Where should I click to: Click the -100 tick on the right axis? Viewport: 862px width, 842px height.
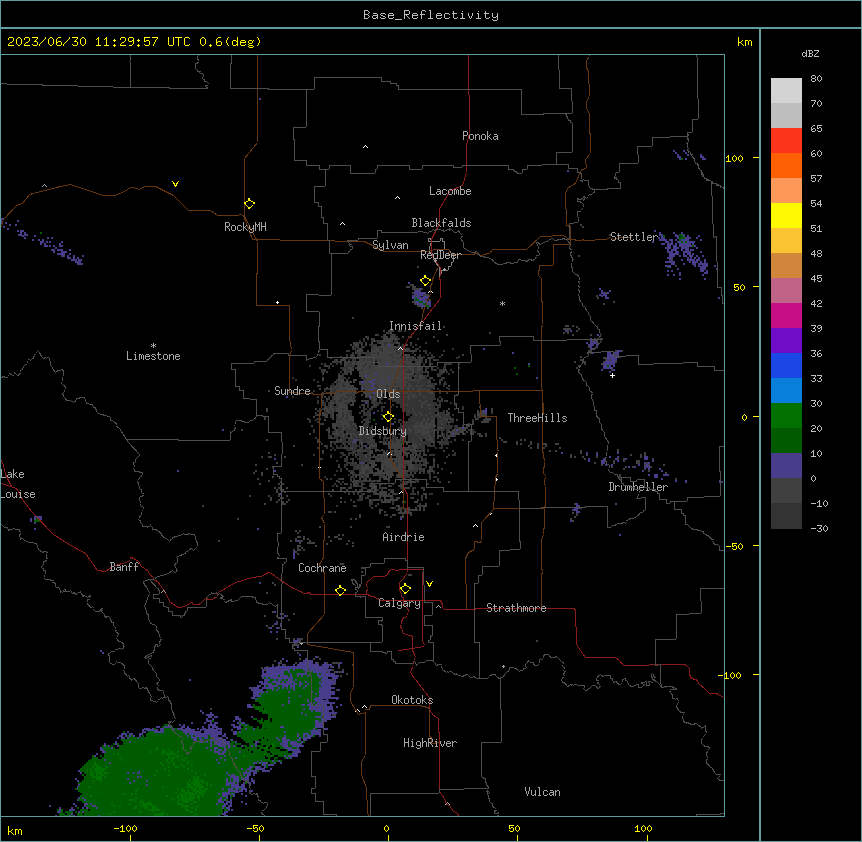[x=731, y=675]
